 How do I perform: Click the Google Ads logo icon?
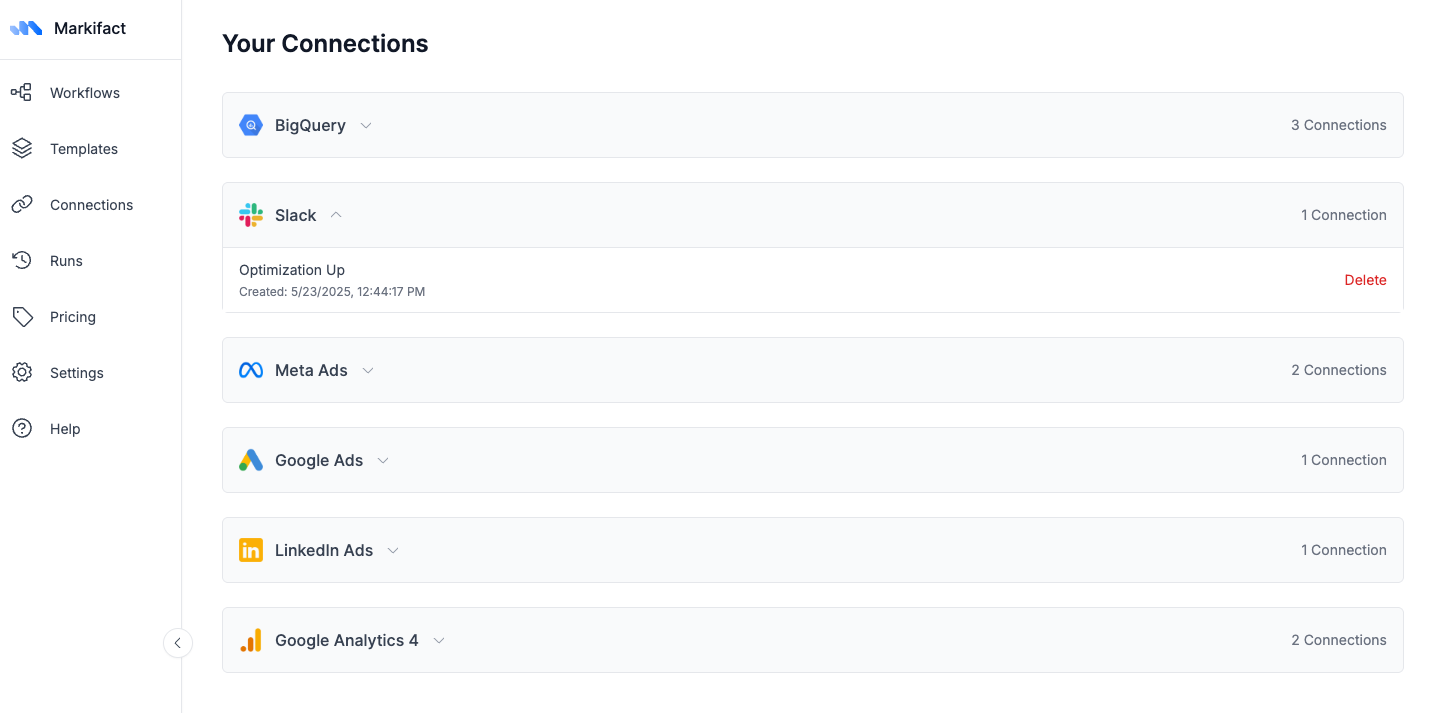tap(251, 460)
